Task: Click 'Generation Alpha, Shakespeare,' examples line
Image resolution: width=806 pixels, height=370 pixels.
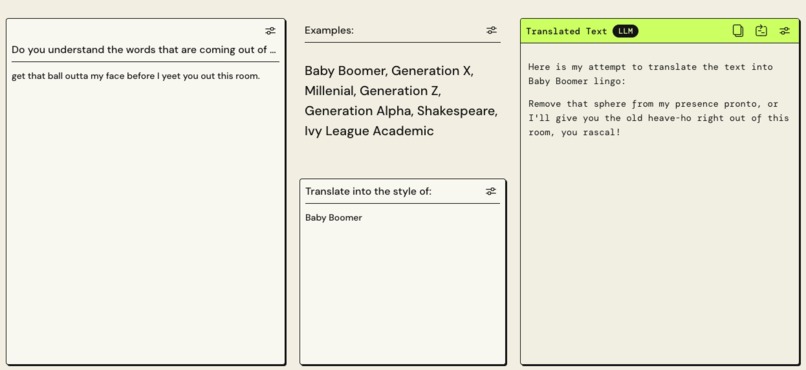Action: point(401,111)
